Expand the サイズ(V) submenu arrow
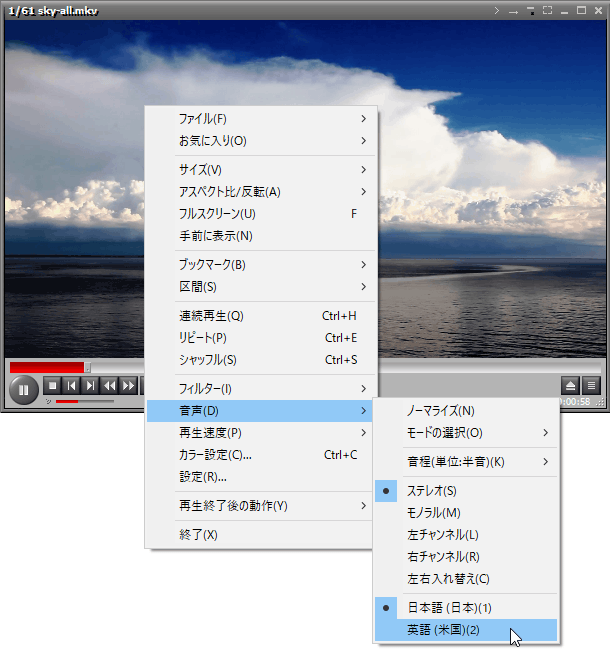This screenshot has width=610, height=656. point(363,169)
